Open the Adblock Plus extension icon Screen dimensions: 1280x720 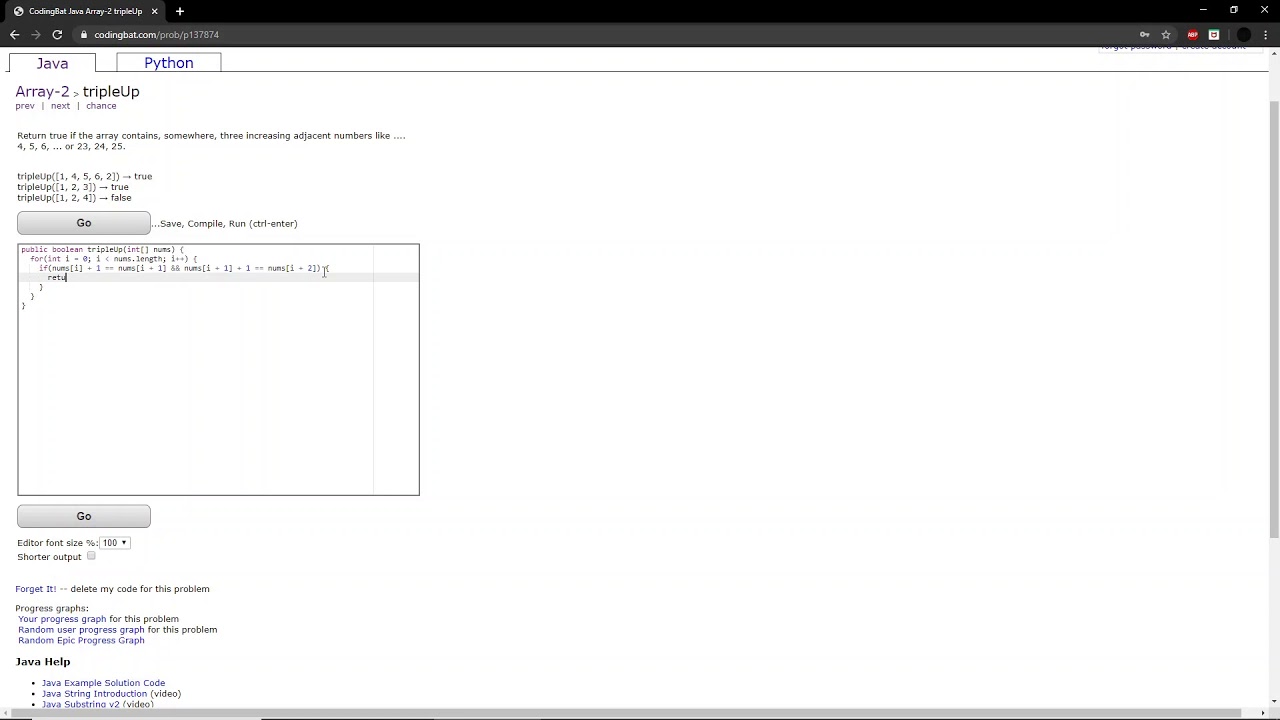tap(1192, 35)
